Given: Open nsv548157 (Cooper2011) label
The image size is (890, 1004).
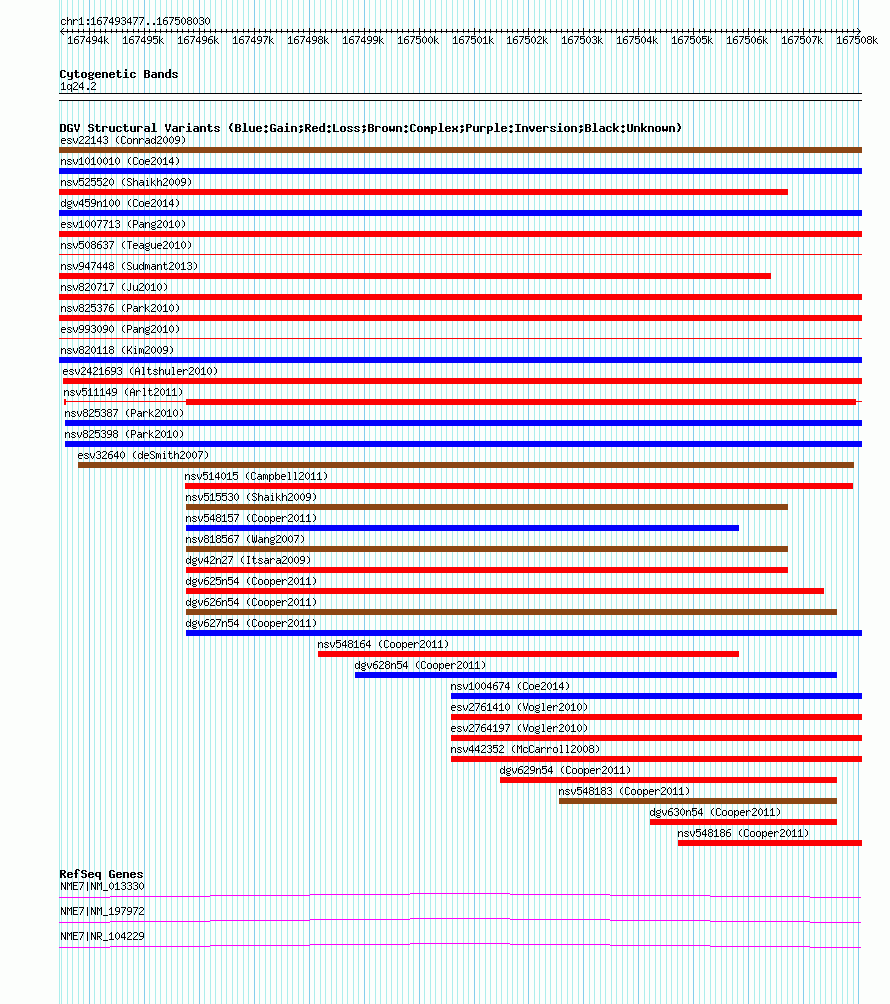Looking at the screenshot, I should pyautogui.click(x=251, y=519).
